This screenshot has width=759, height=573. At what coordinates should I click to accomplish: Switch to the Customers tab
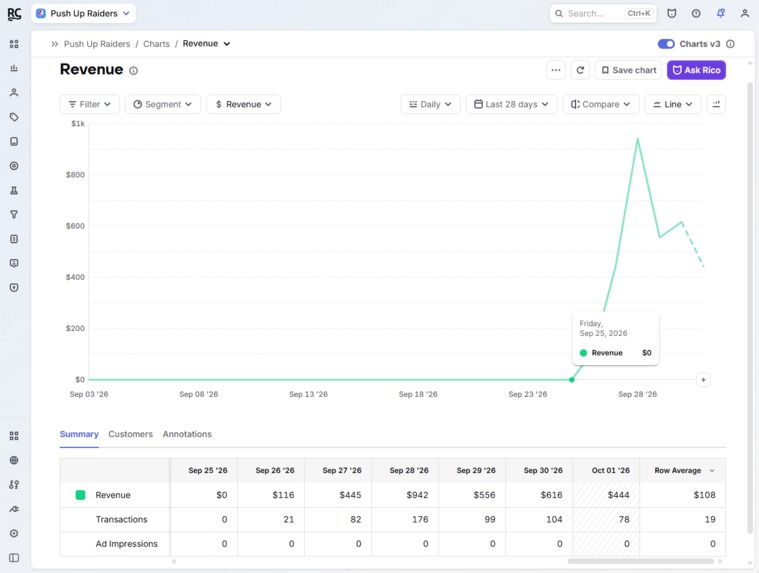point(130,434)
